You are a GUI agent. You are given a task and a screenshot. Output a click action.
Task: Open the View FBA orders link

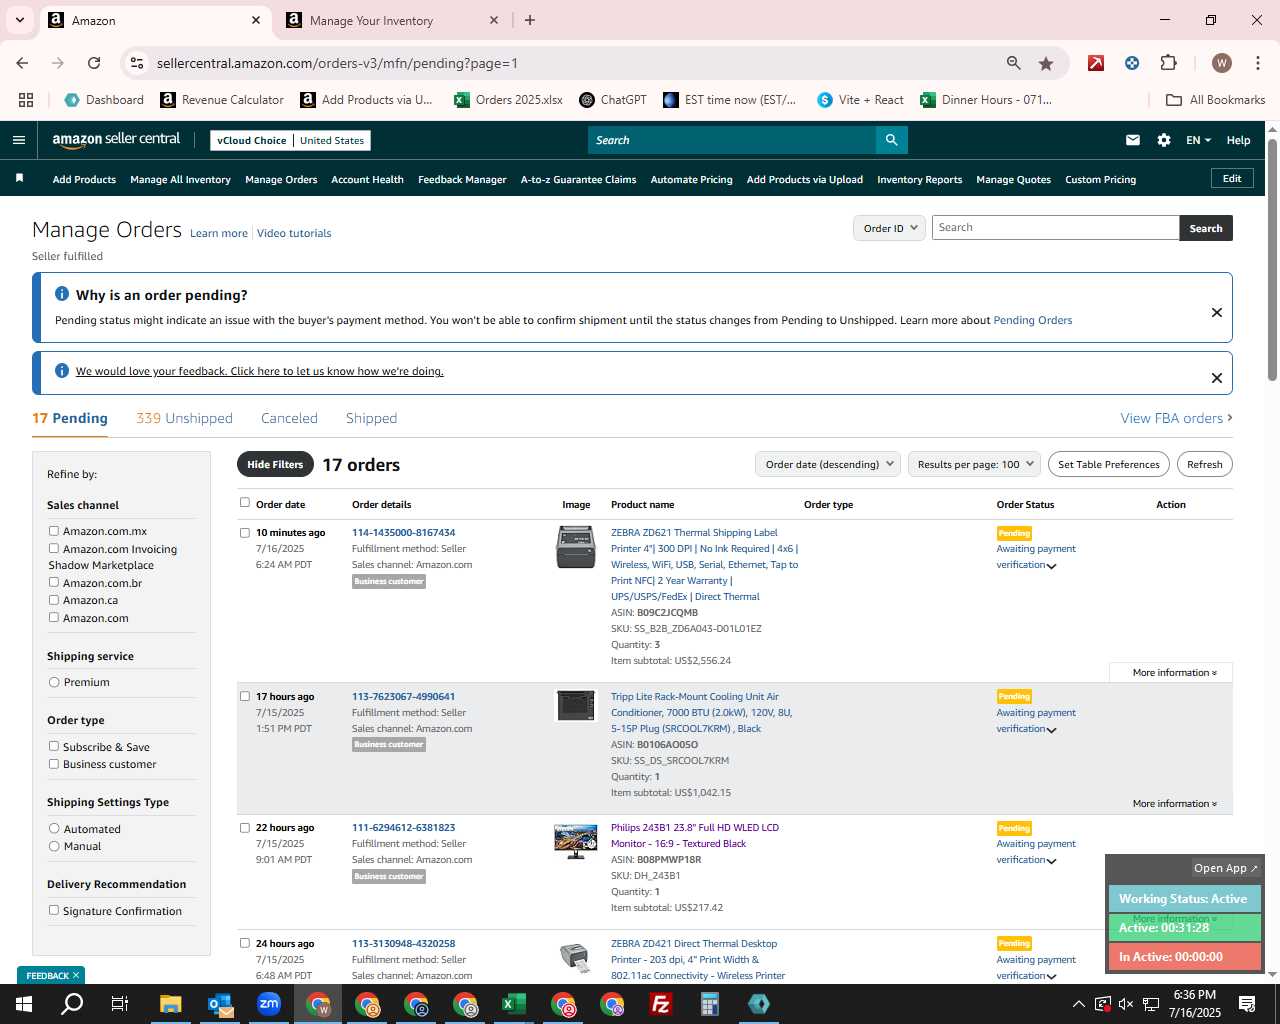(x=1176, y=418)
